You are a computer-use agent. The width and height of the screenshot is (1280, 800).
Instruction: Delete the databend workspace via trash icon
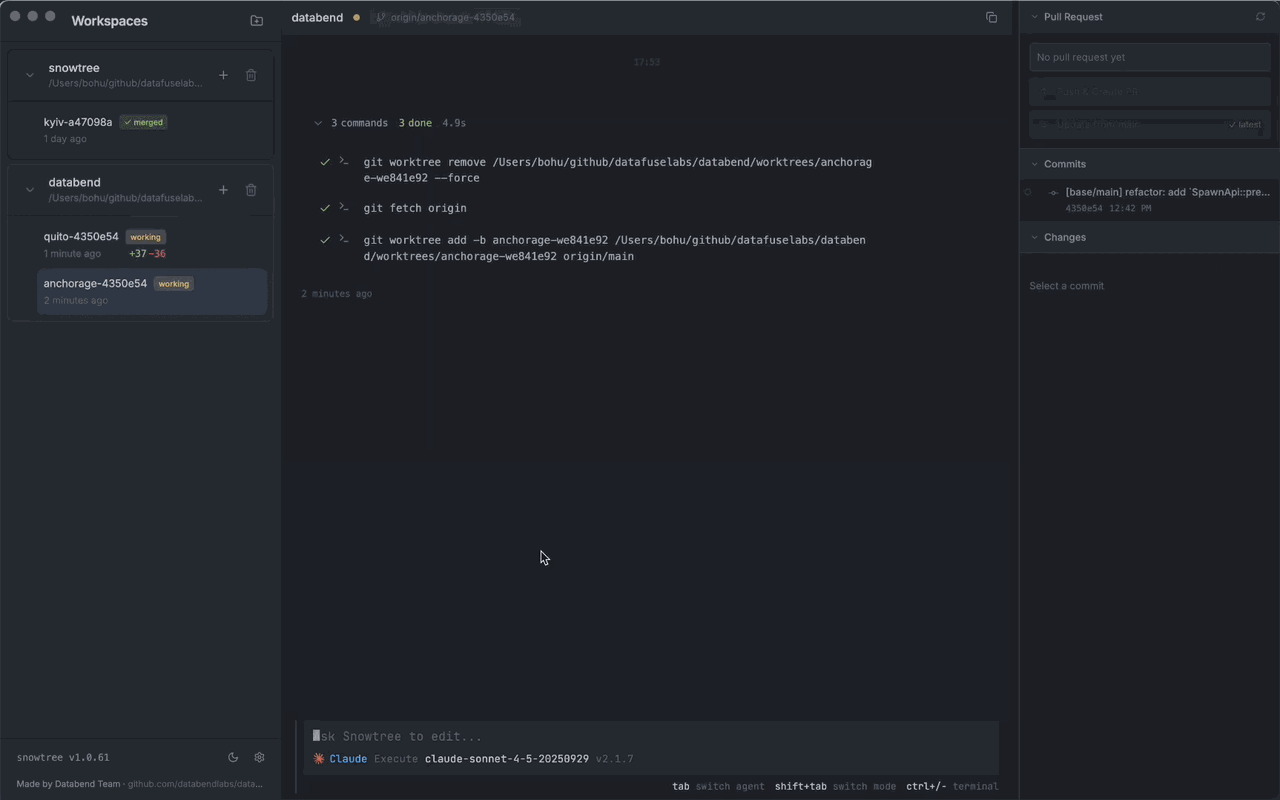point(251,189)
